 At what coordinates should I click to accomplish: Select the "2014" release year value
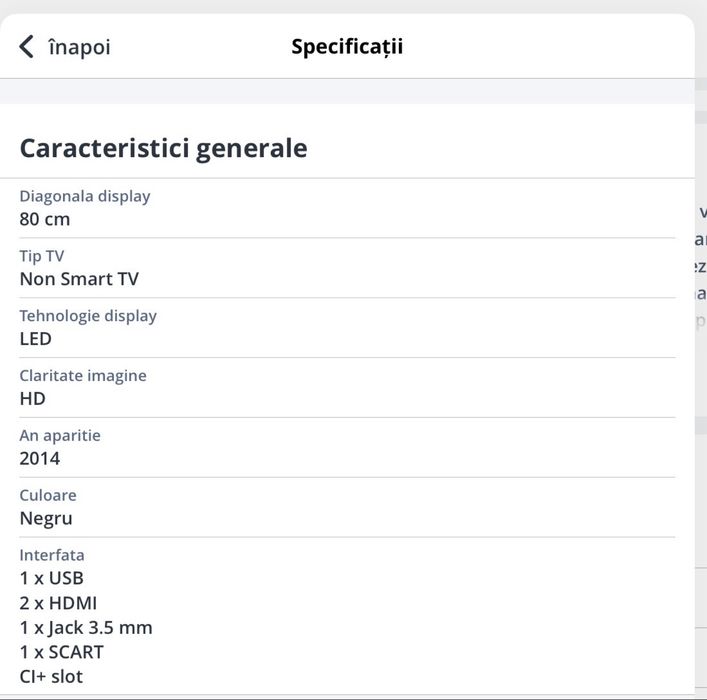point(40,459)
